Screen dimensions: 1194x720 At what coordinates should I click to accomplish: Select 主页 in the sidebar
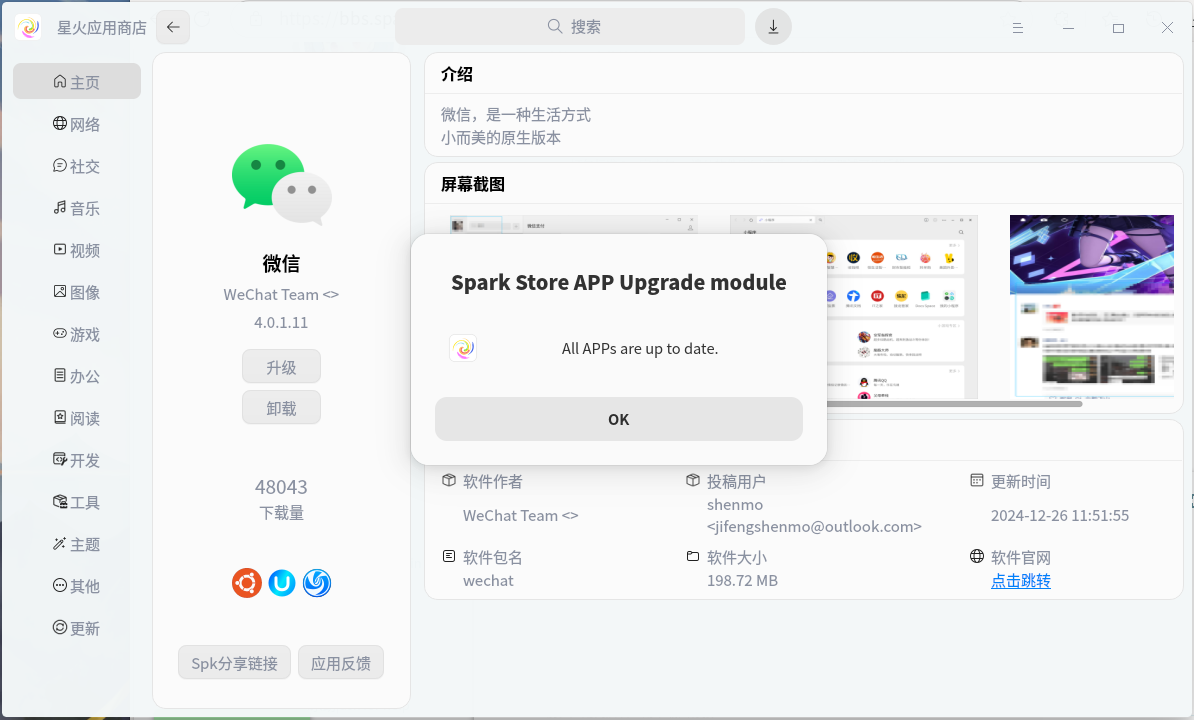tap(77, 81)
